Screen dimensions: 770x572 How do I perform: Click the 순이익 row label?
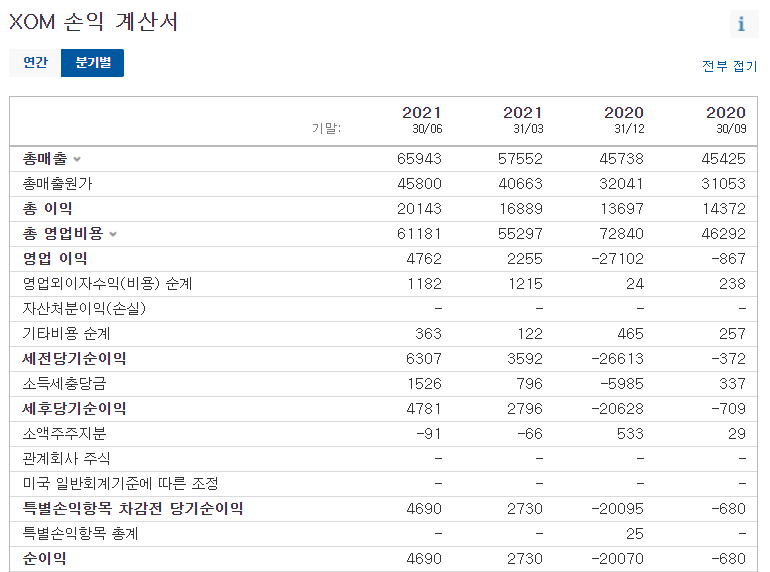(x=44, y=559)
